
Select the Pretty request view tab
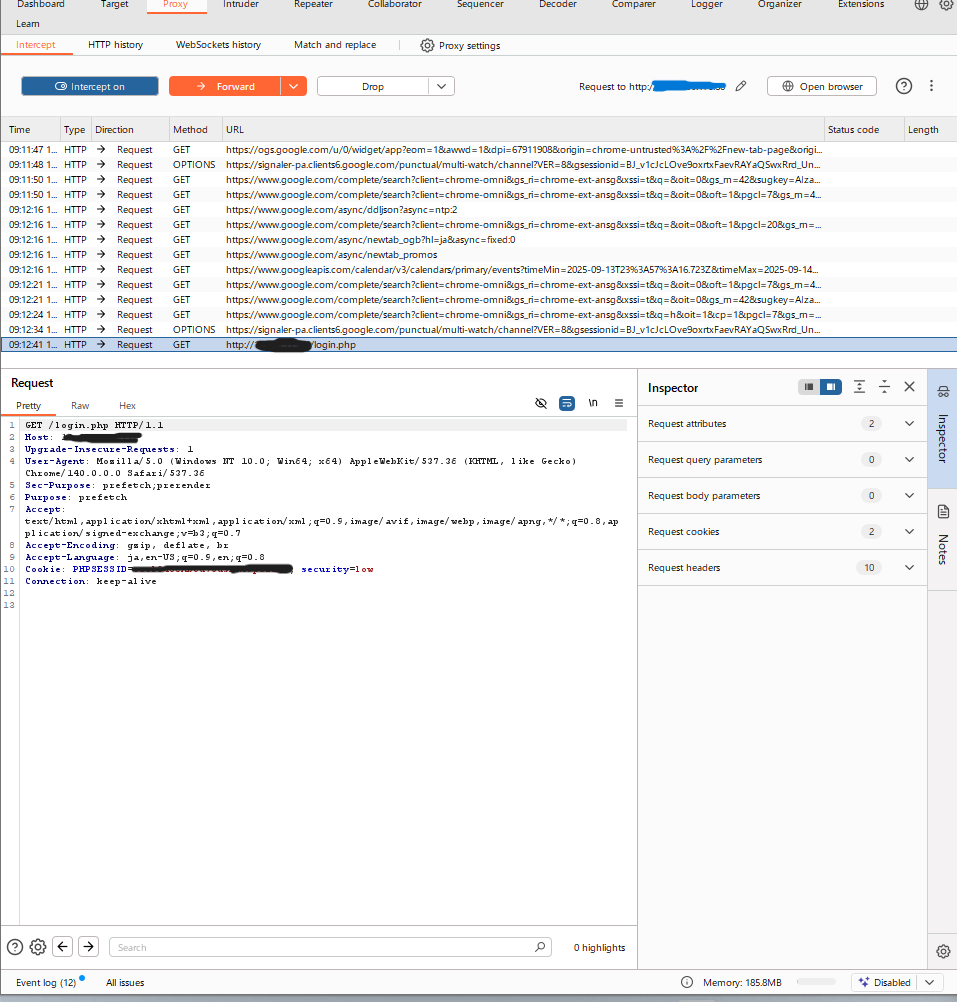(x=29, y=406)
